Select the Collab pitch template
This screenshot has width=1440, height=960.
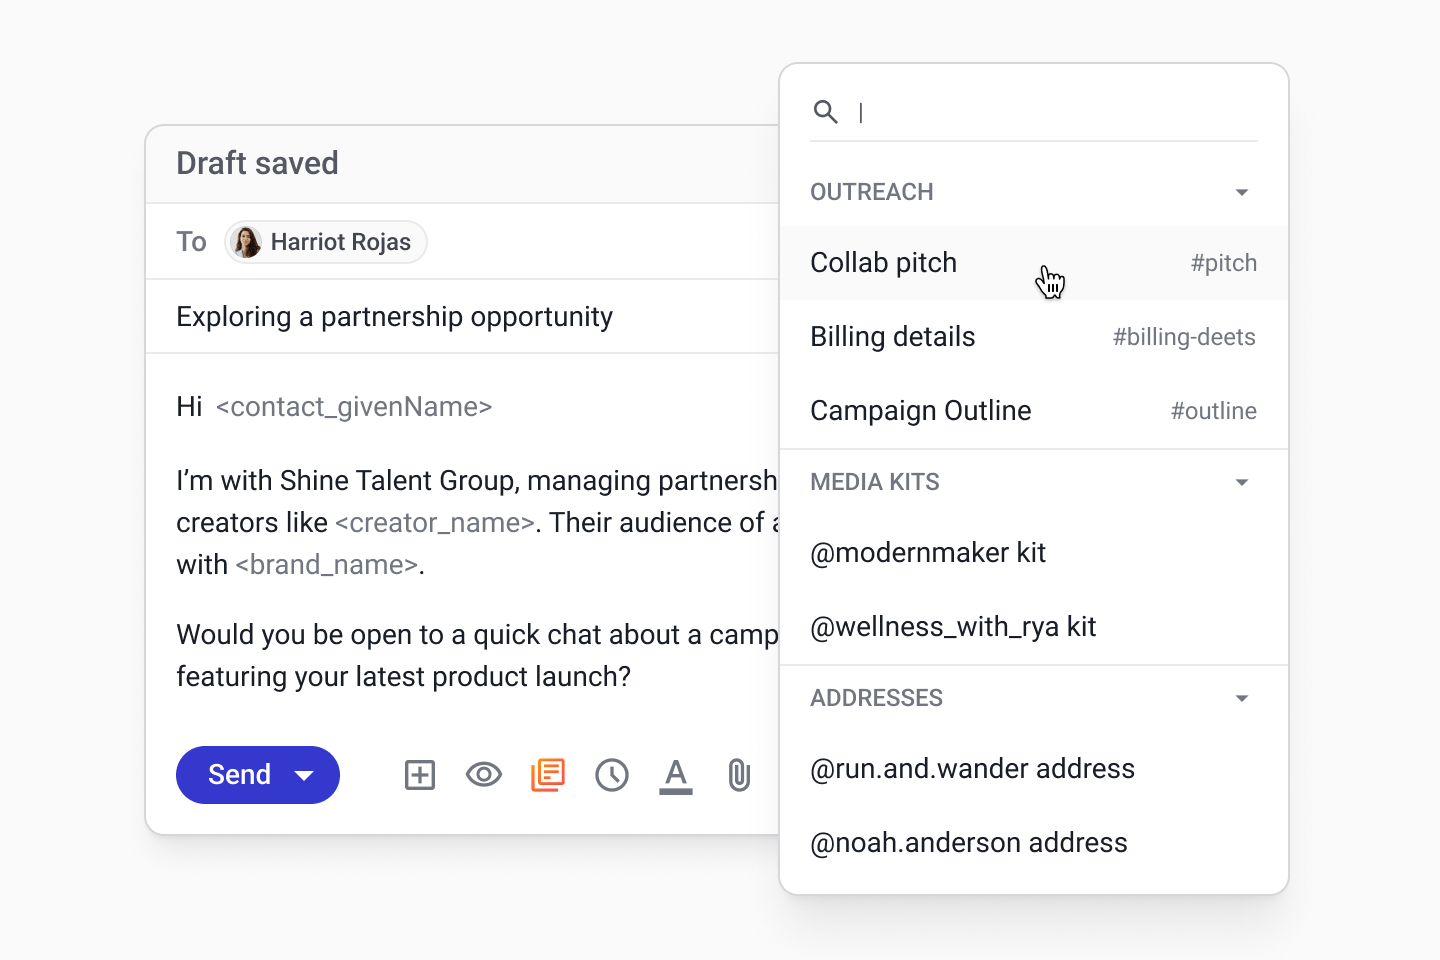tap(1034, 263)
